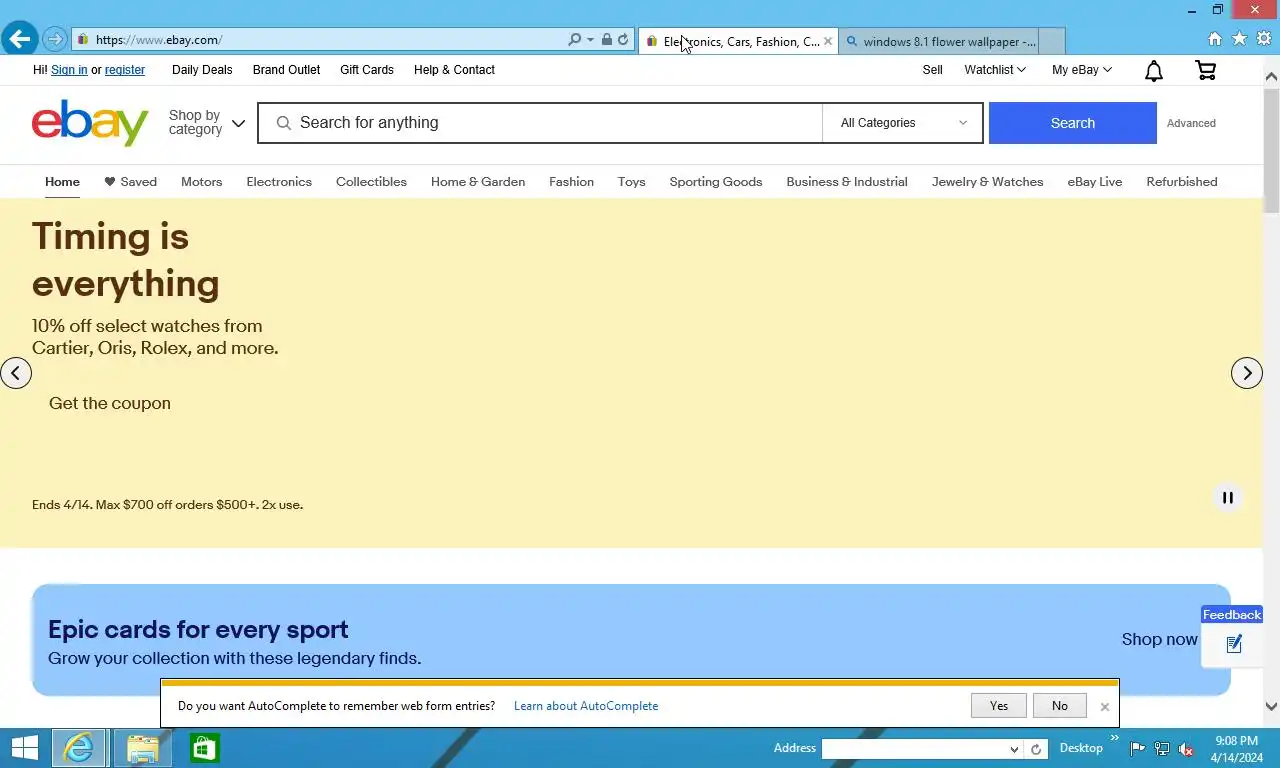Expand the Desktop toolbar chevron
The image size is (1280, 768).
(x=1115, y=738)
